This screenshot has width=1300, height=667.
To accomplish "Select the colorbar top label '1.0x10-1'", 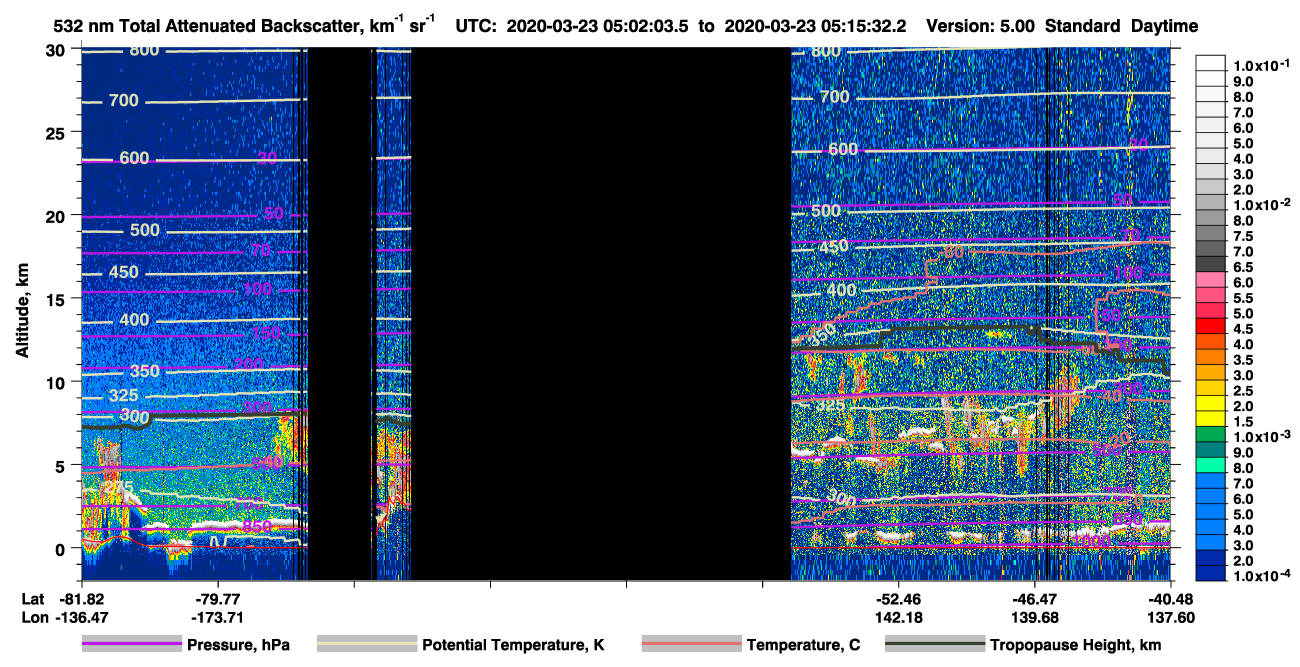I will (x=1262, y=64).
